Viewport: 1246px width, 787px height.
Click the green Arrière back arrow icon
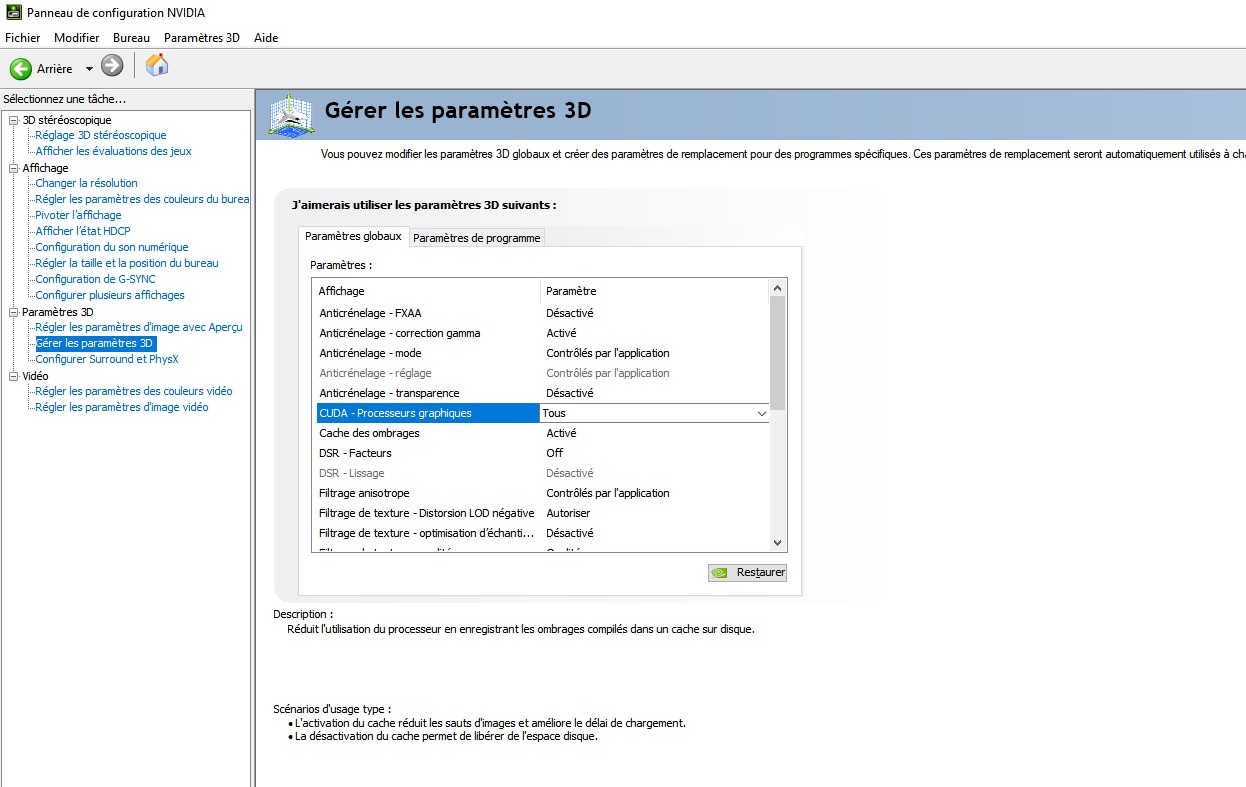(x=20, y=68)
